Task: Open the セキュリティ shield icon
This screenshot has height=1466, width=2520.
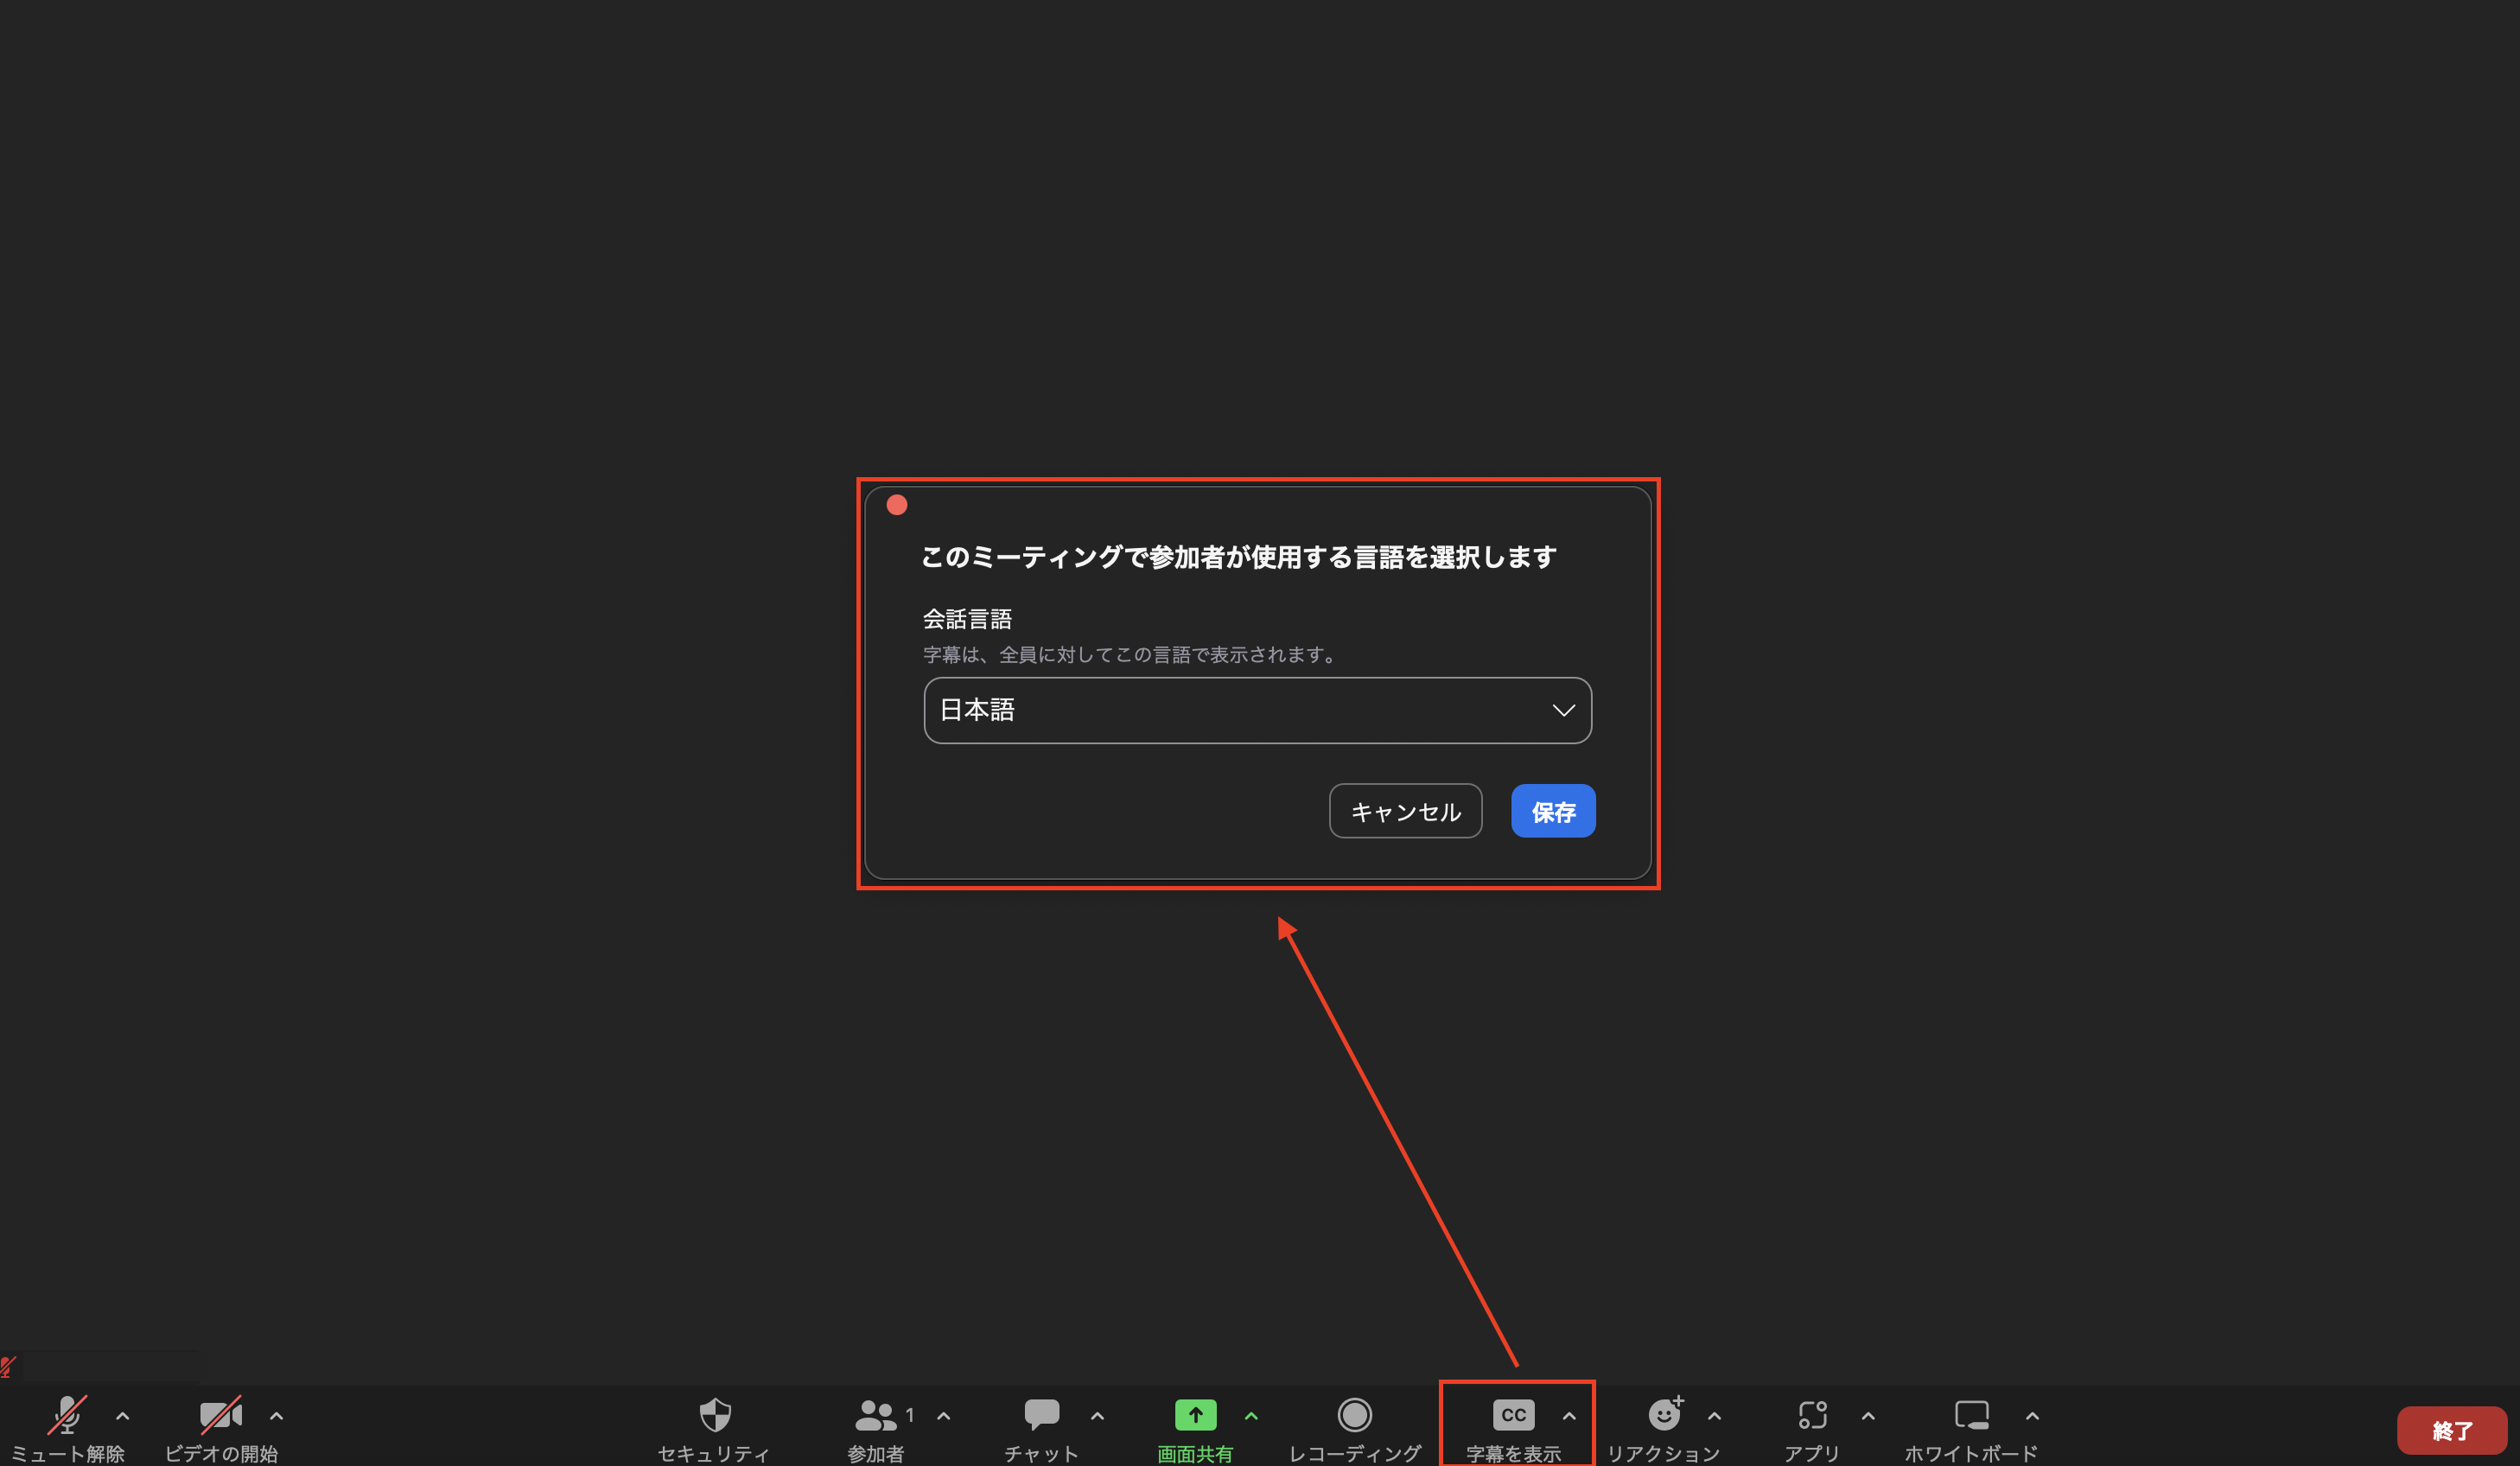Action: point(714,1416)
